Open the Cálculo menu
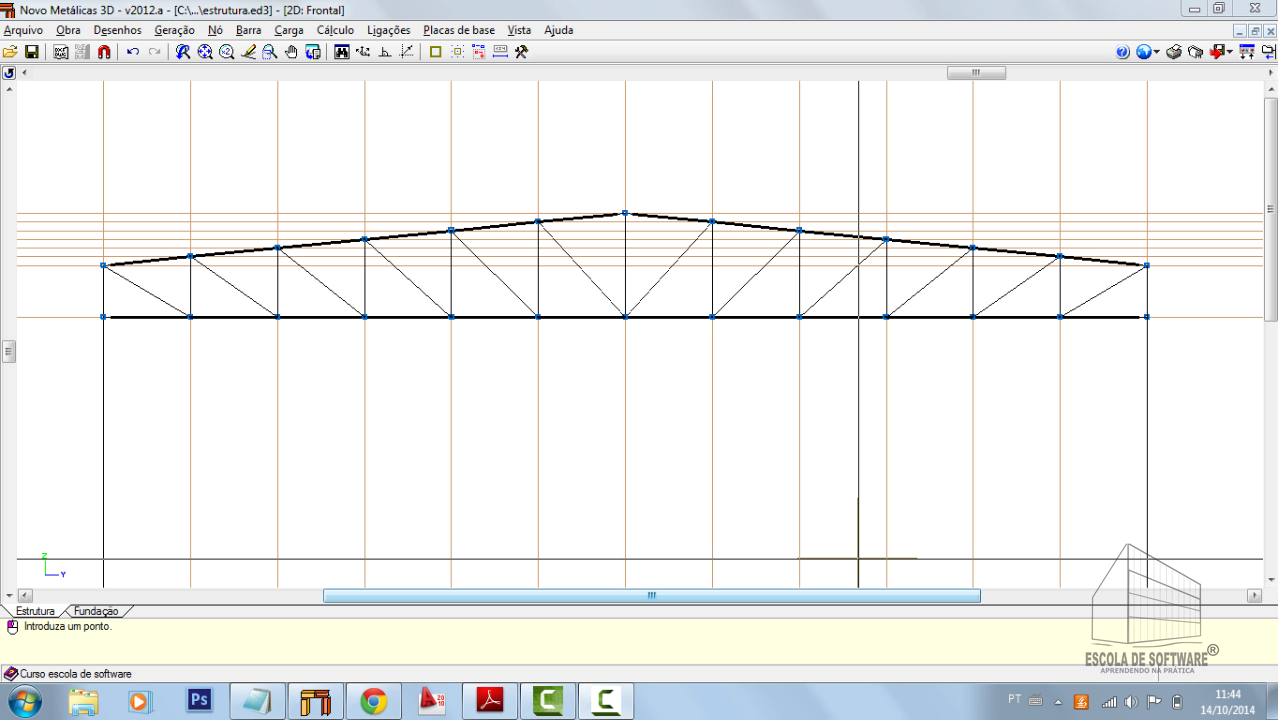The height and width of the screenshot is (720, 1278). tap(335, 30)
